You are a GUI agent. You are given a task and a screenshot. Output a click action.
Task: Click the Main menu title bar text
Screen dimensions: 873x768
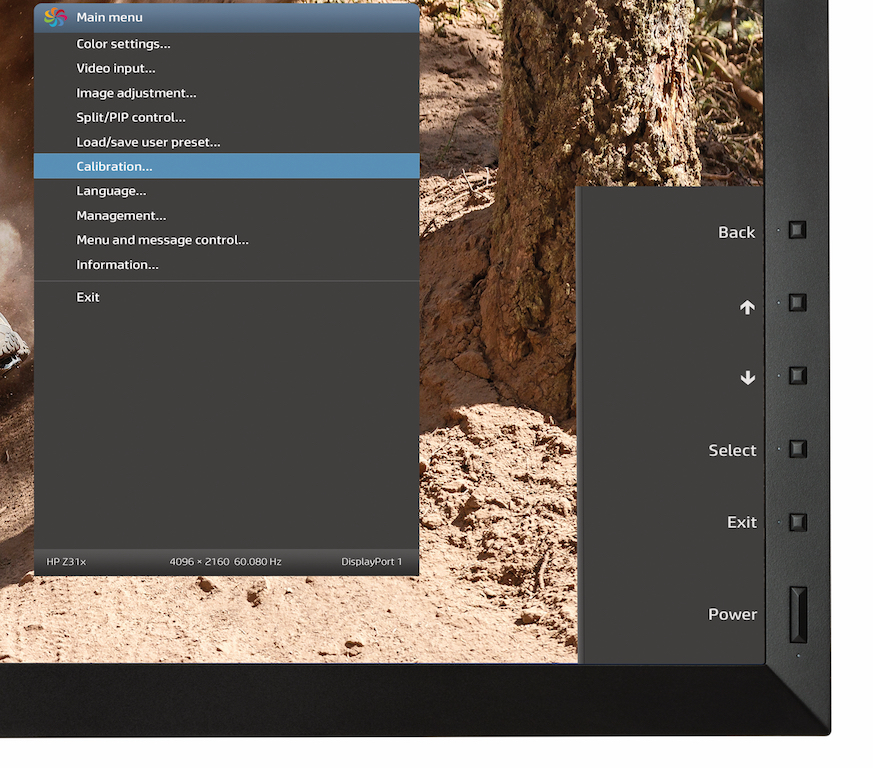pos(109,17)
